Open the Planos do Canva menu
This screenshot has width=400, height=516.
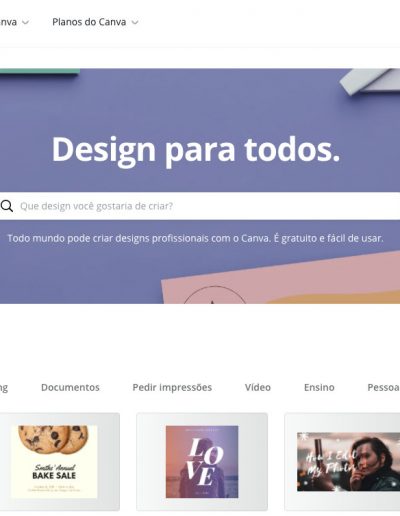pyautogui.click(x=89, y=22)
